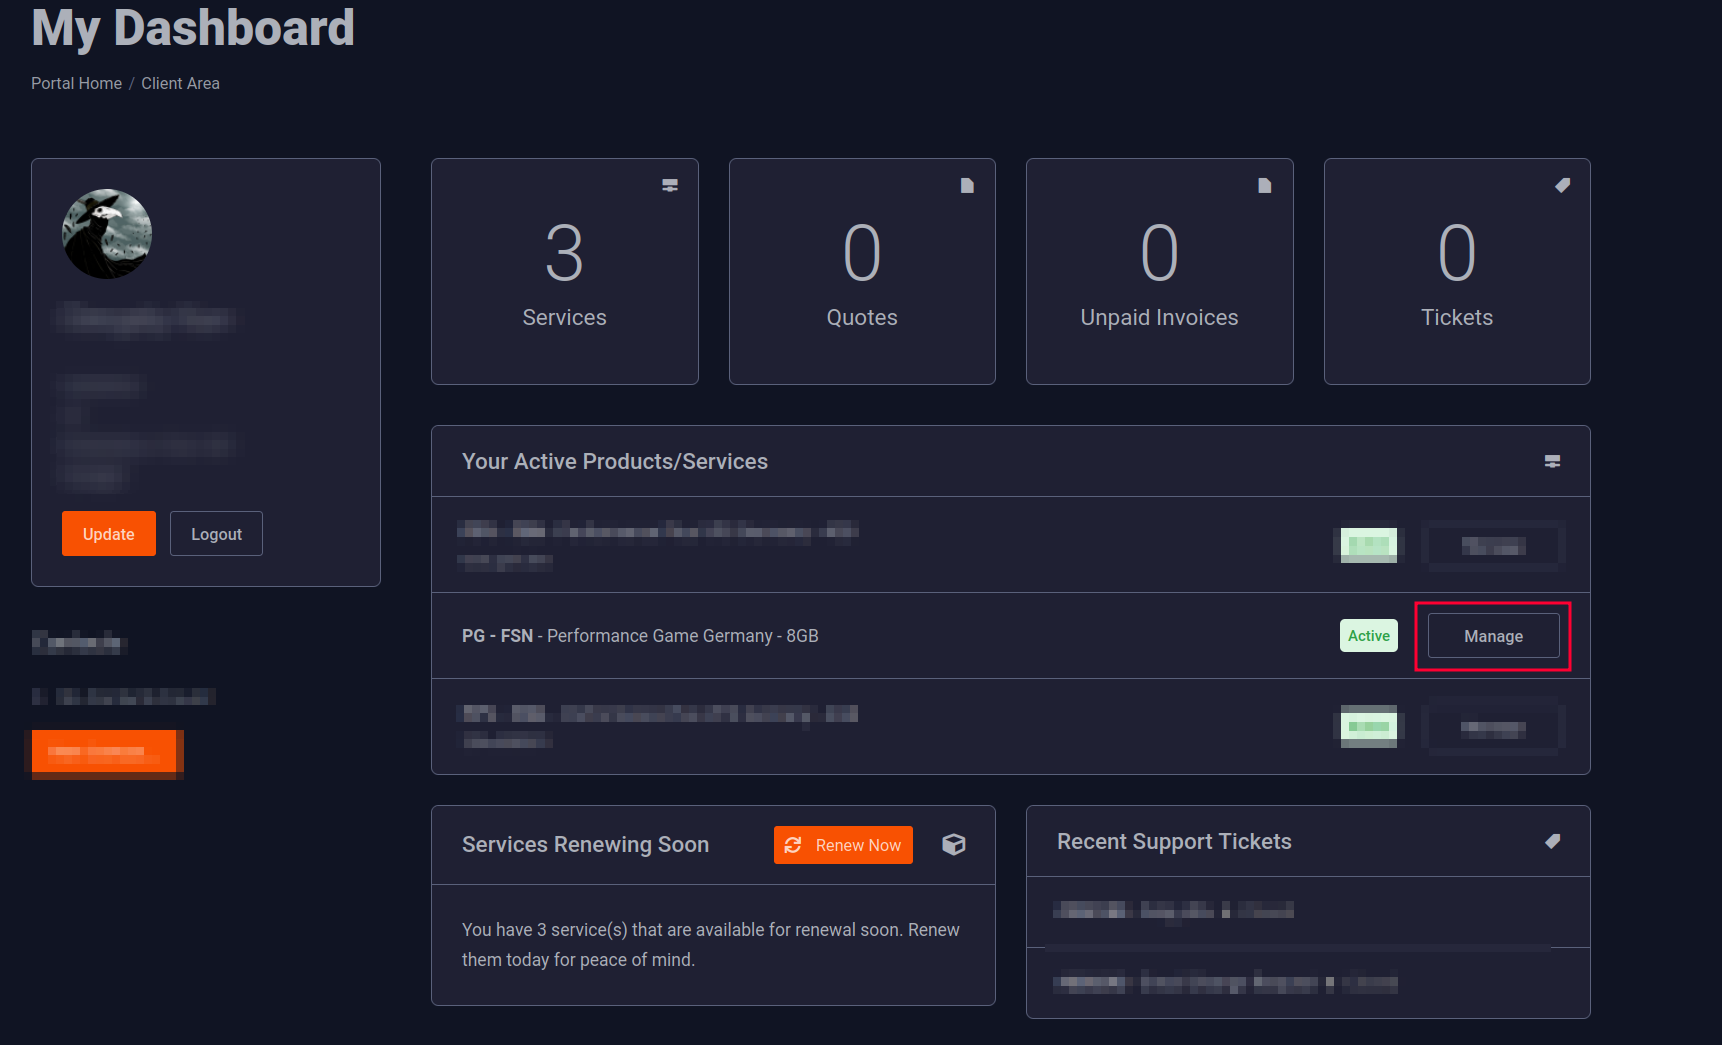Open the Portal Home link
The width and height of the screenshot is (1722, 1045).
[76, 83]
